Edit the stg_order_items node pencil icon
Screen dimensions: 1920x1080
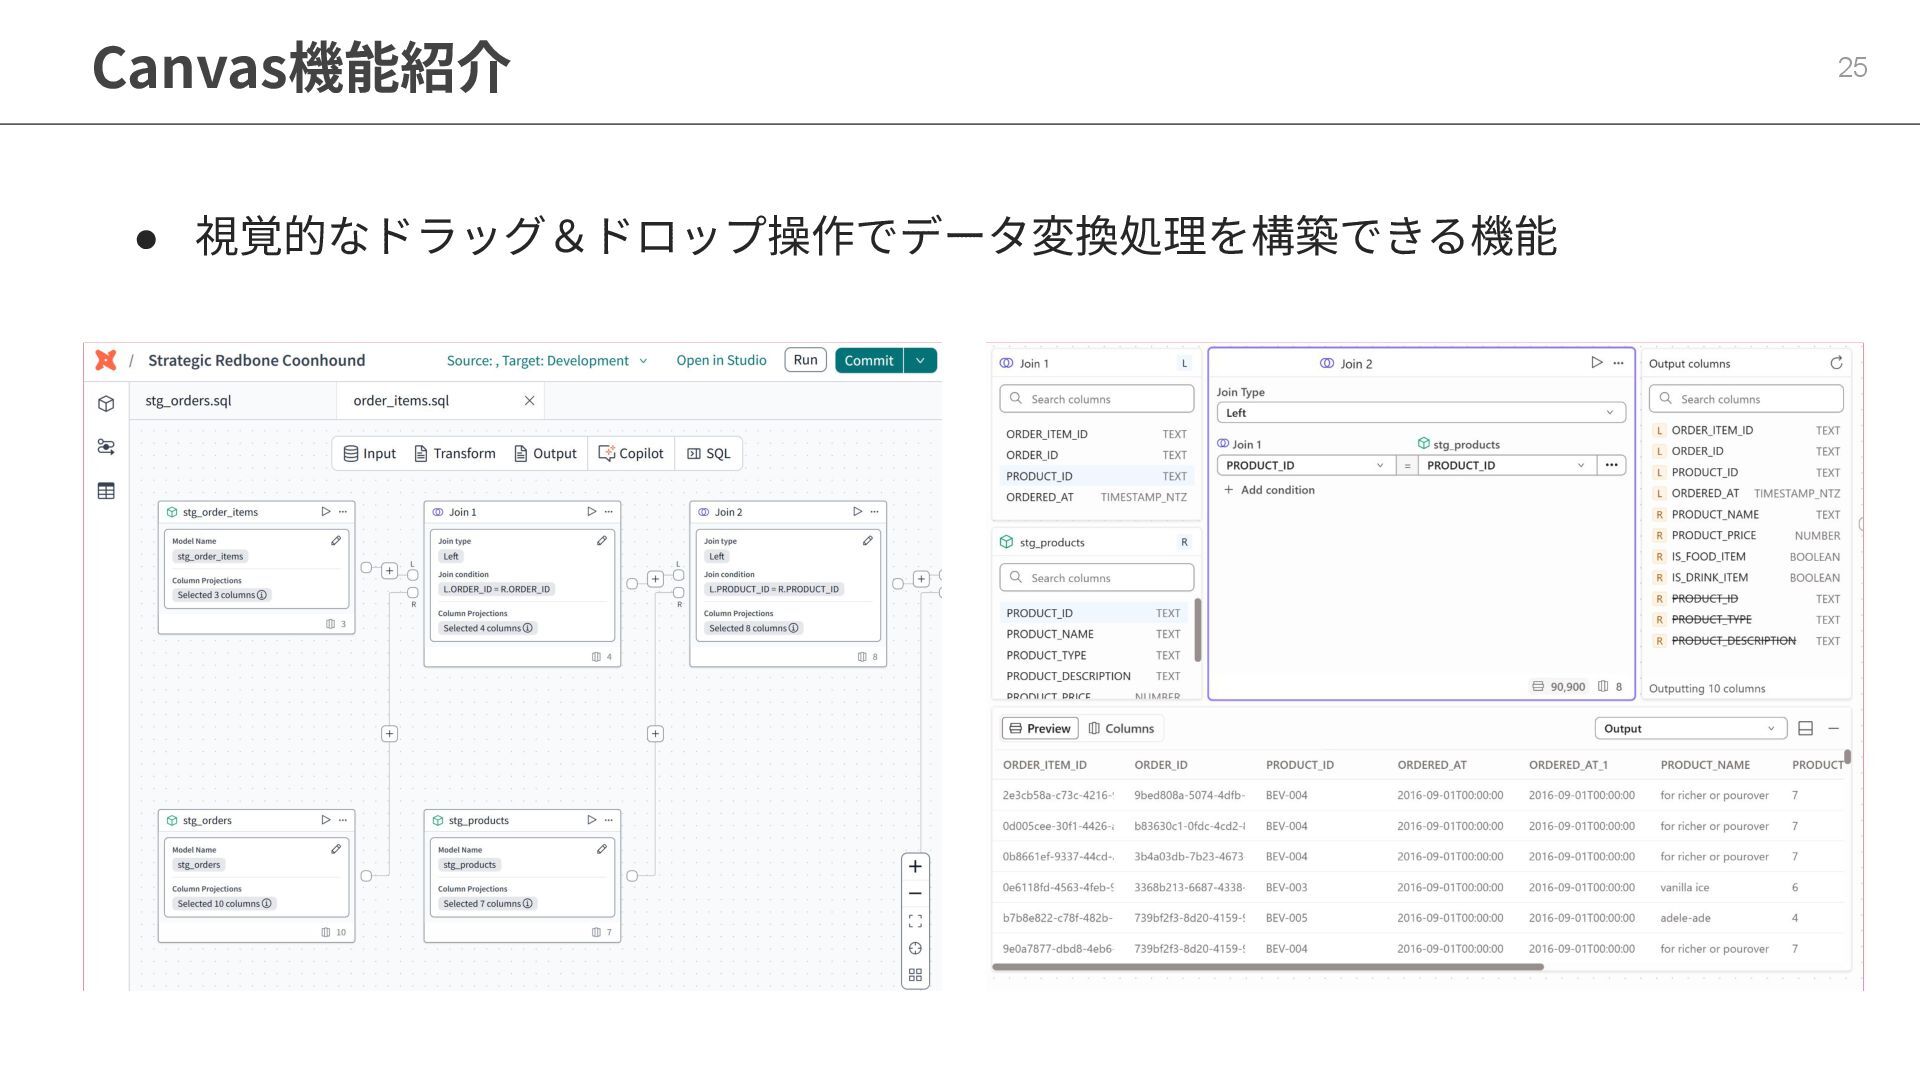pos(336,541)
